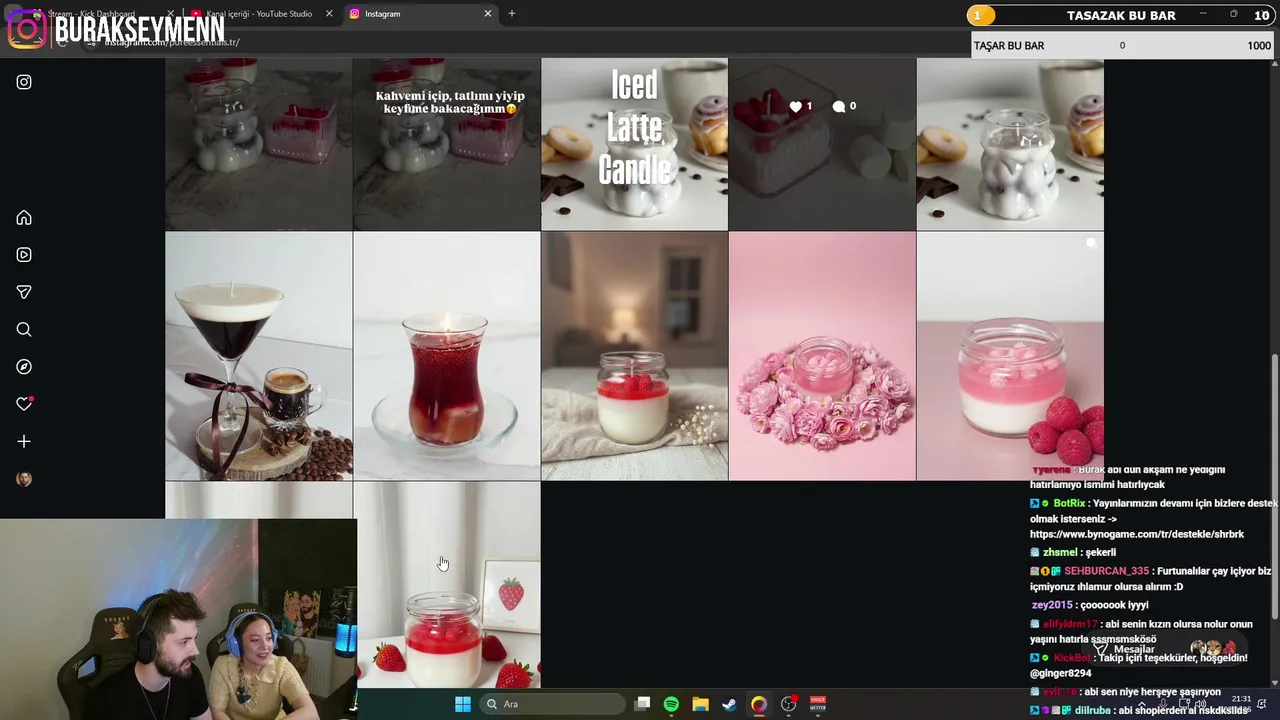Click the comment count bubble on hovered post
The height and width of the screenshot is (720, 1280).
pos(844,106)
